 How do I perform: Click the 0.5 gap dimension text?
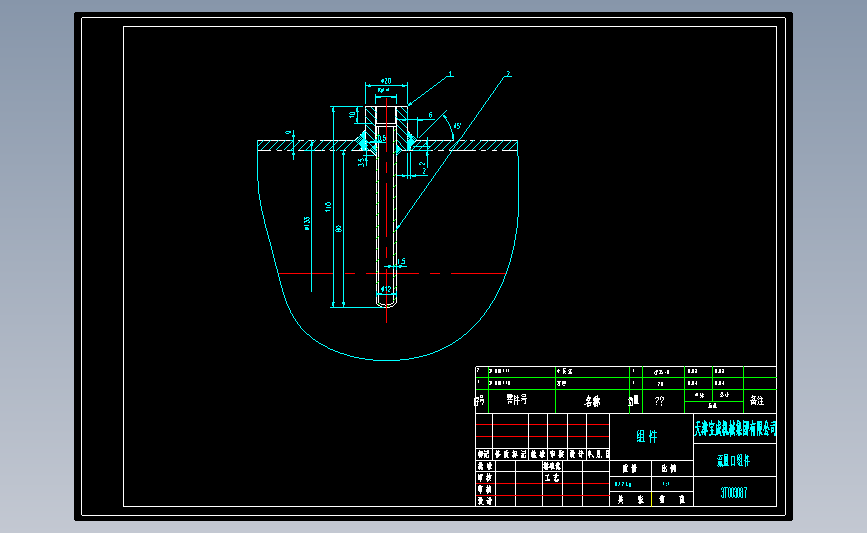[382, 138]
